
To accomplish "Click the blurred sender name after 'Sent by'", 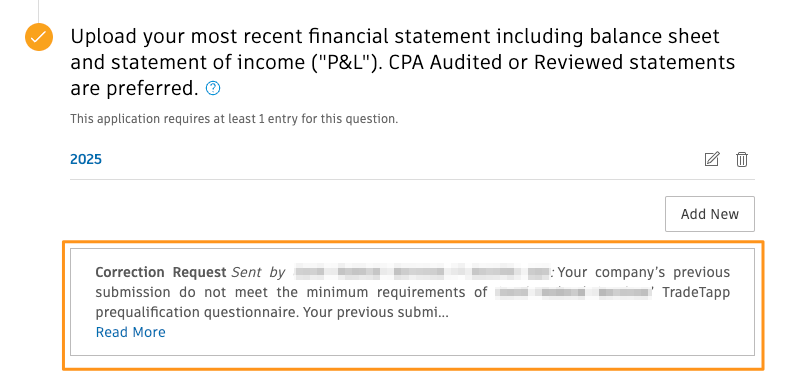I will click(422, 272).
